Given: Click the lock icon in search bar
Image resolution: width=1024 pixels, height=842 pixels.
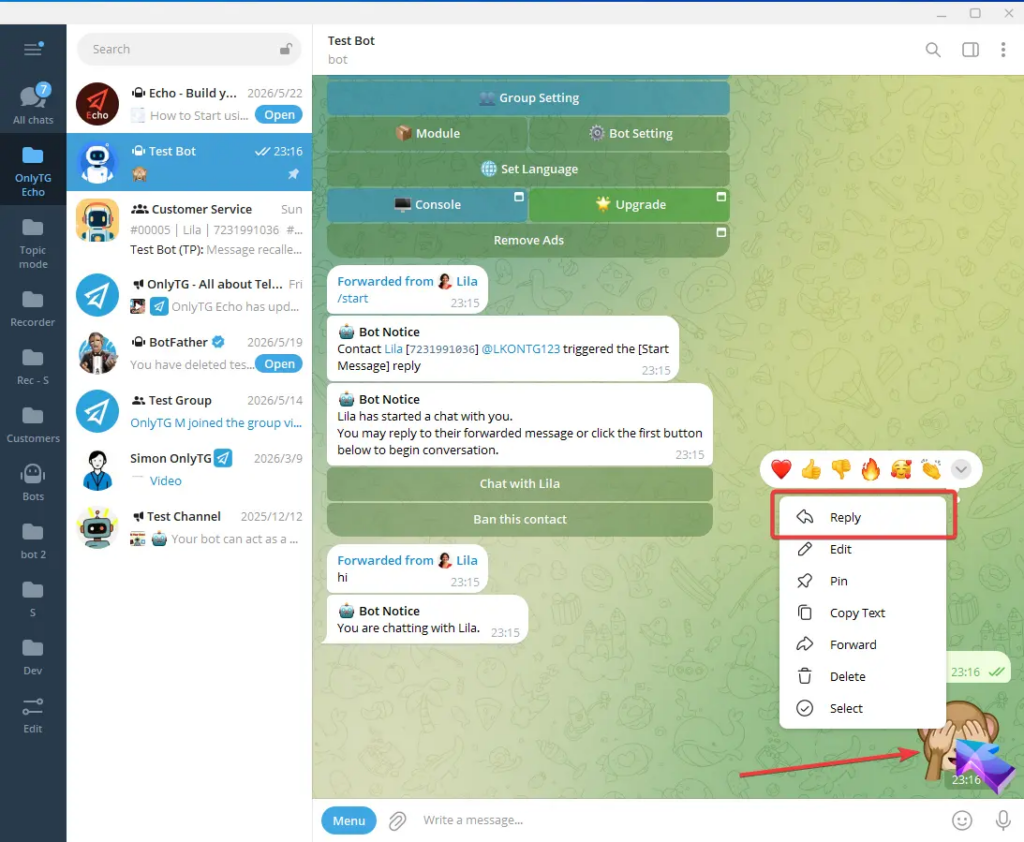Looking at the screenshot, I should pos(285,49).
